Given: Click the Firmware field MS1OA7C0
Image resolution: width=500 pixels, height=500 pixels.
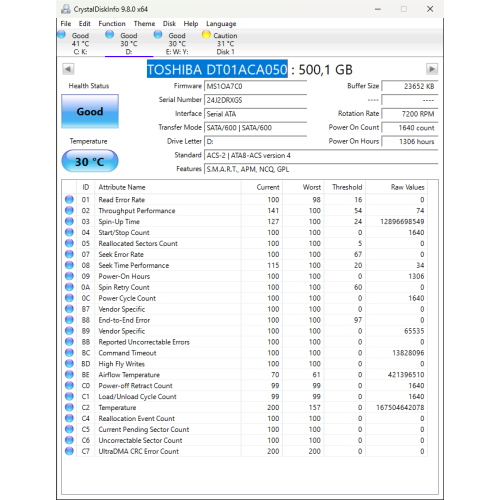Looking at the screenshot, I should click(x=255, y=86).
